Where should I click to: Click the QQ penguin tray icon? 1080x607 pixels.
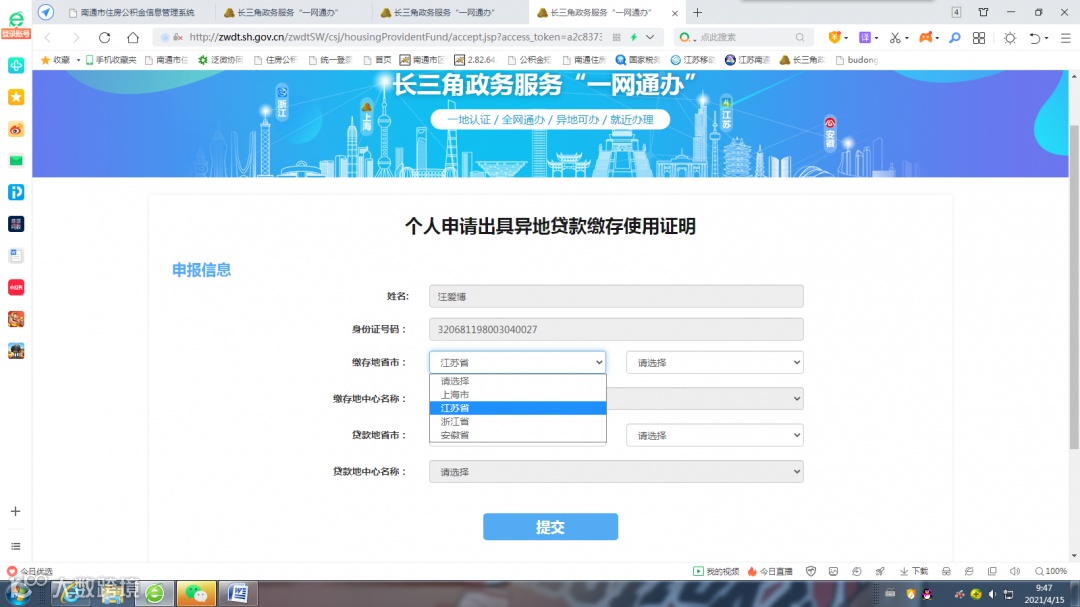927,594
